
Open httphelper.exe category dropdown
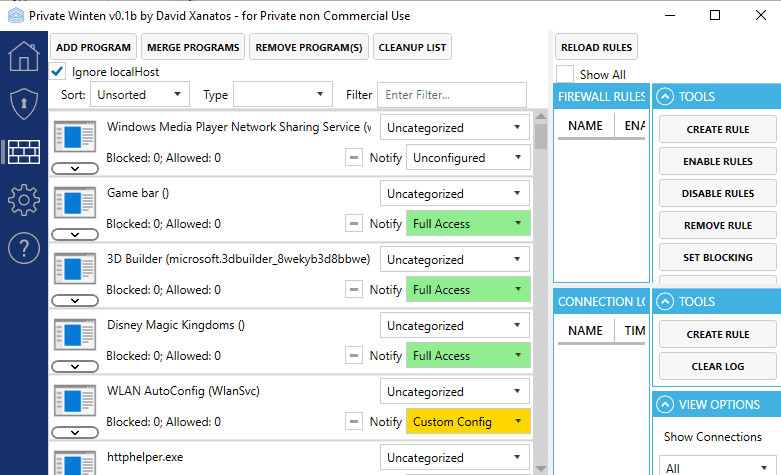(455, 457)
